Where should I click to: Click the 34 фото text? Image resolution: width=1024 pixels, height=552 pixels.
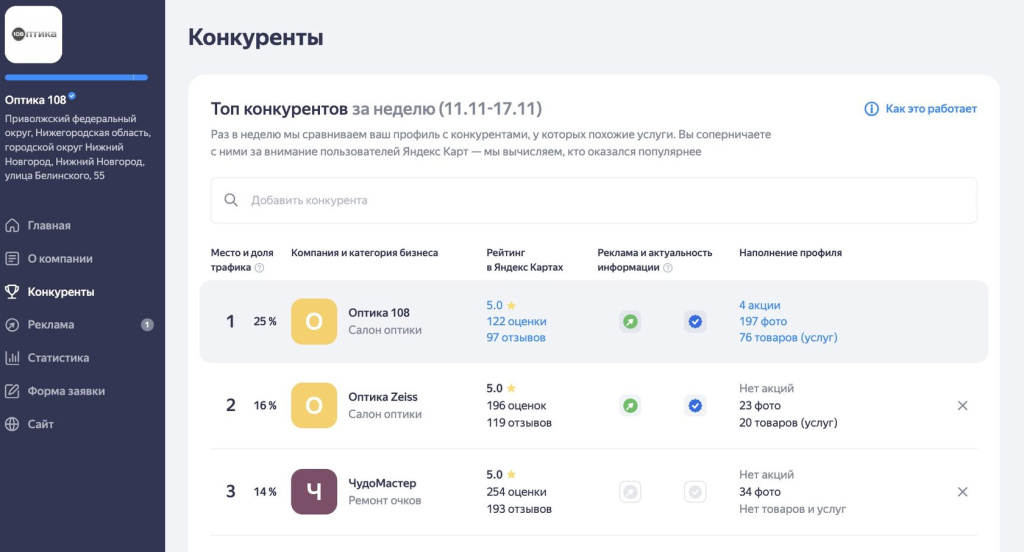pos(760,492)
